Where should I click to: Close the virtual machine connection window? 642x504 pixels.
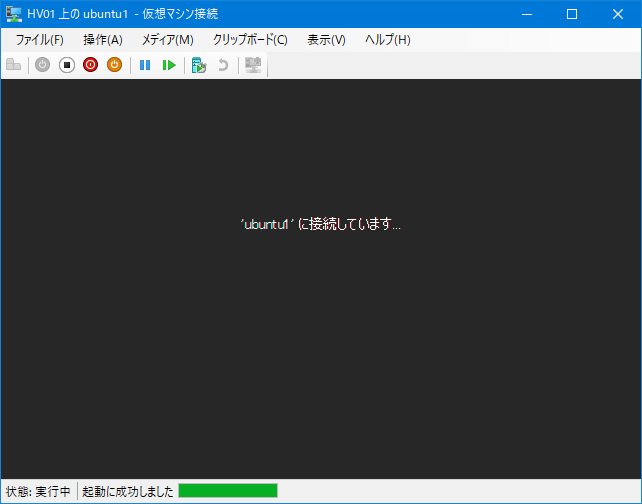point(618,14)
